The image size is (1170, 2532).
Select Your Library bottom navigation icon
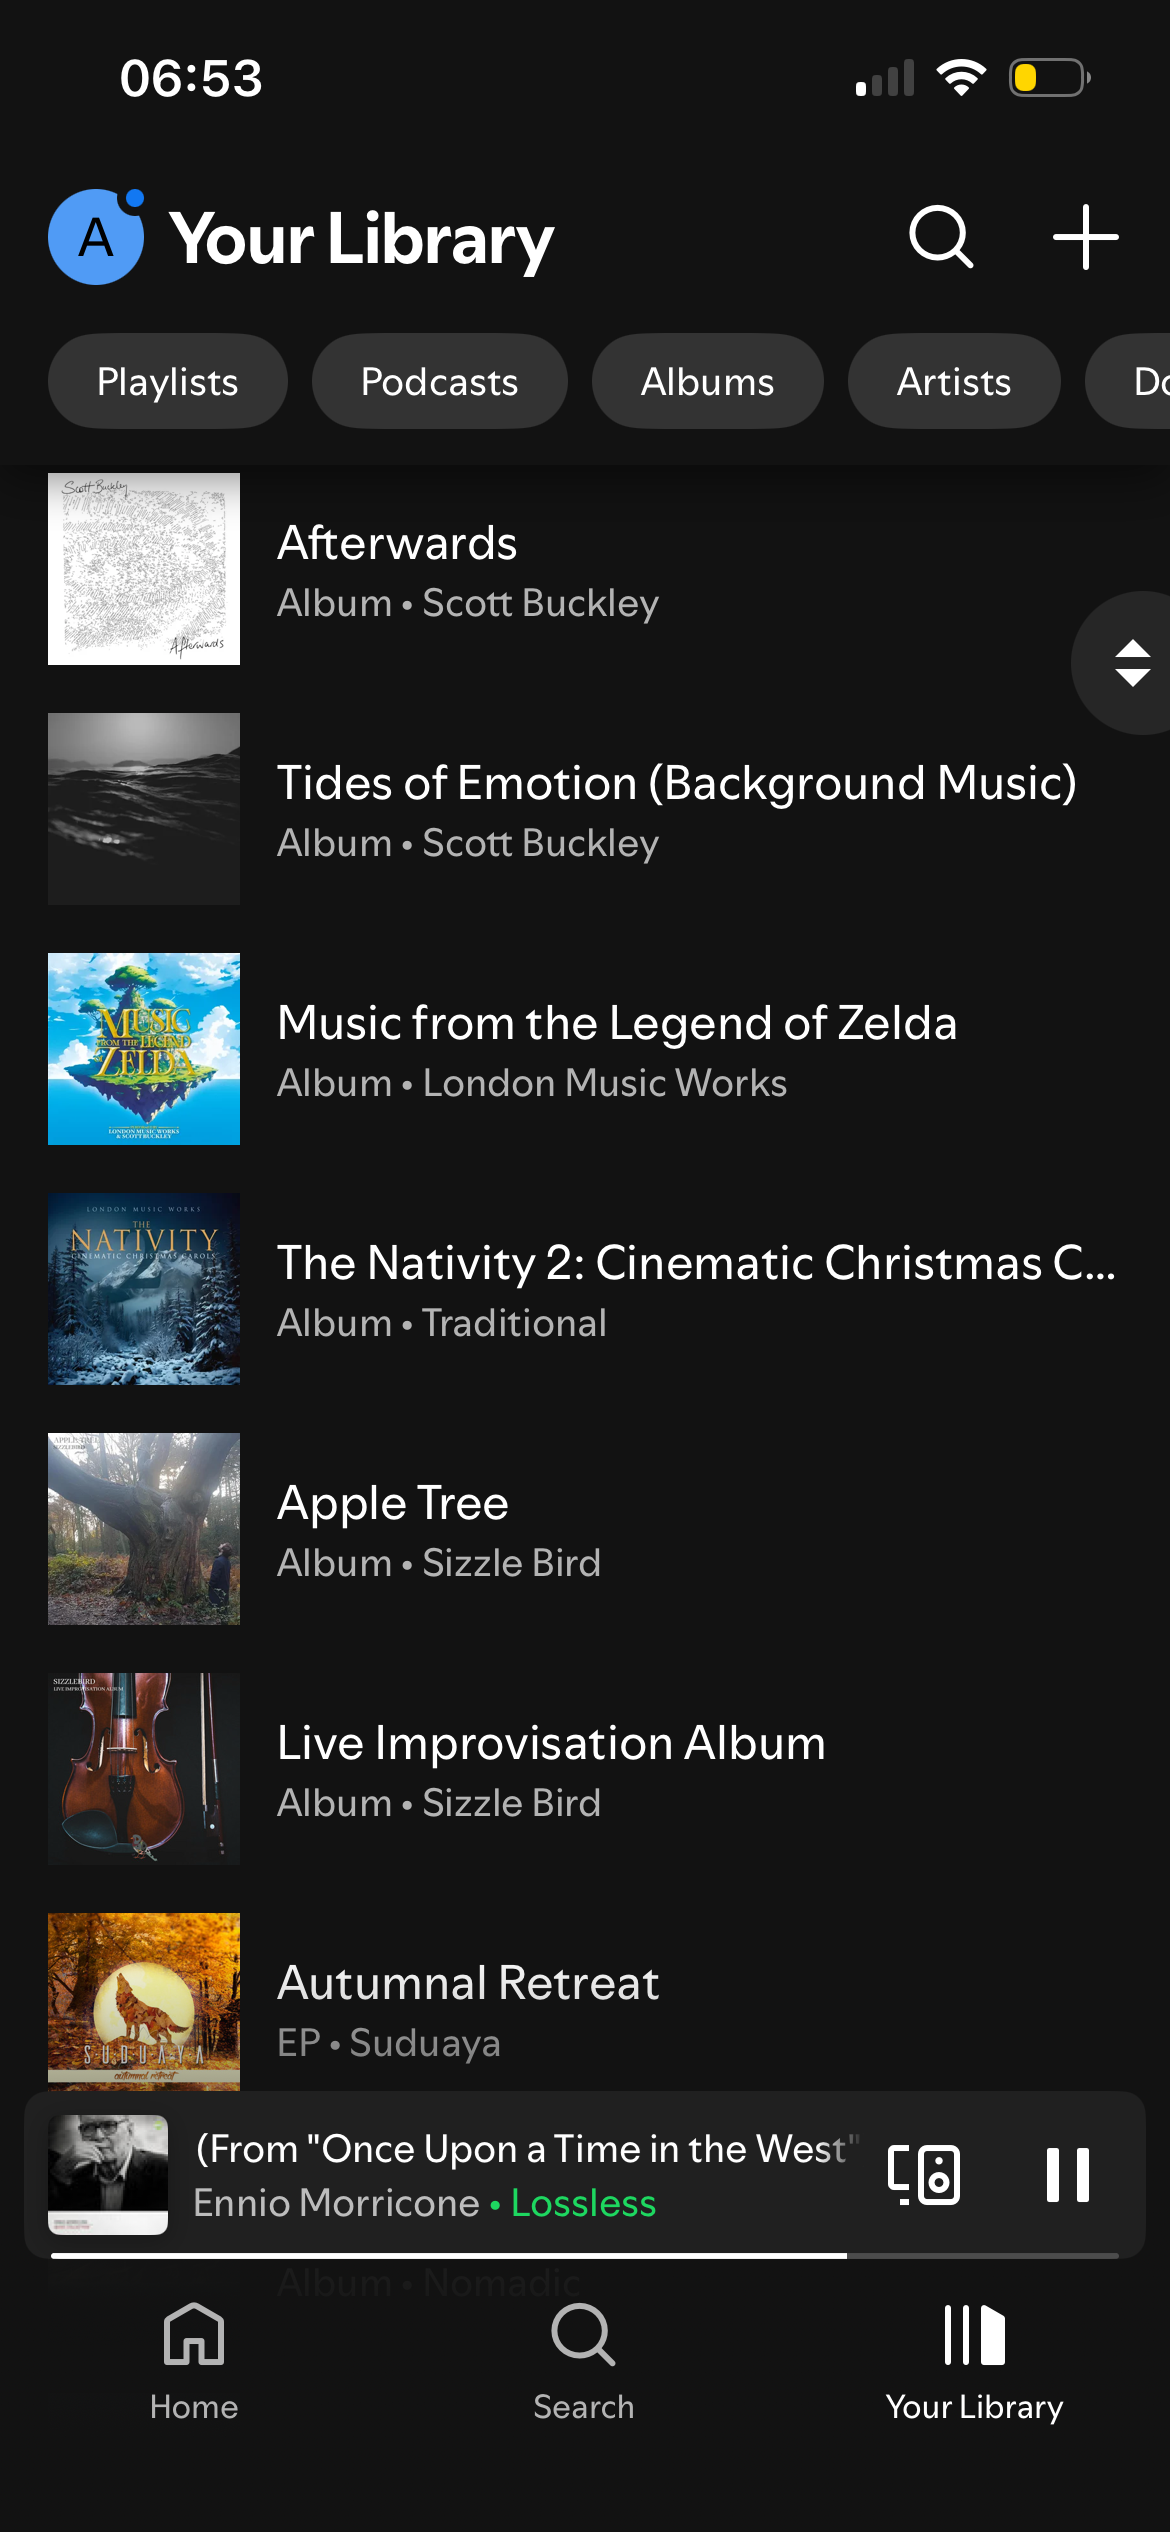click(x=974, y=2360)
